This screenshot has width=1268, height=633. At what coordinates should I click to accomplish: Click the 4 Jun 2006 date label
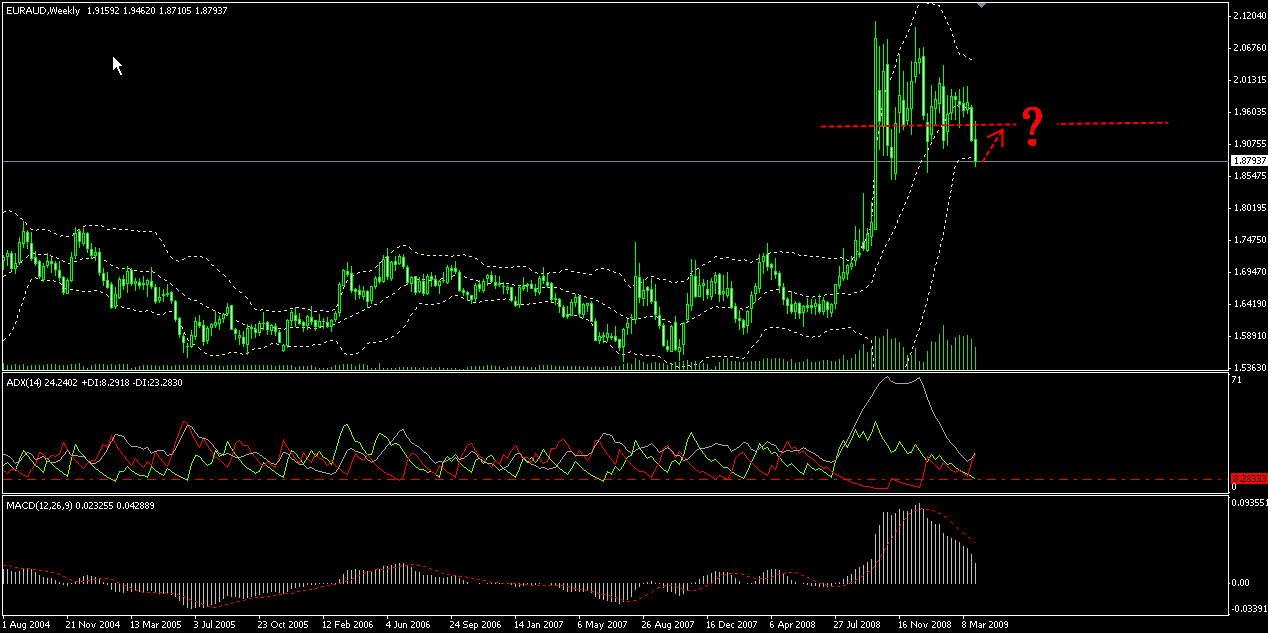click(409, 624)
